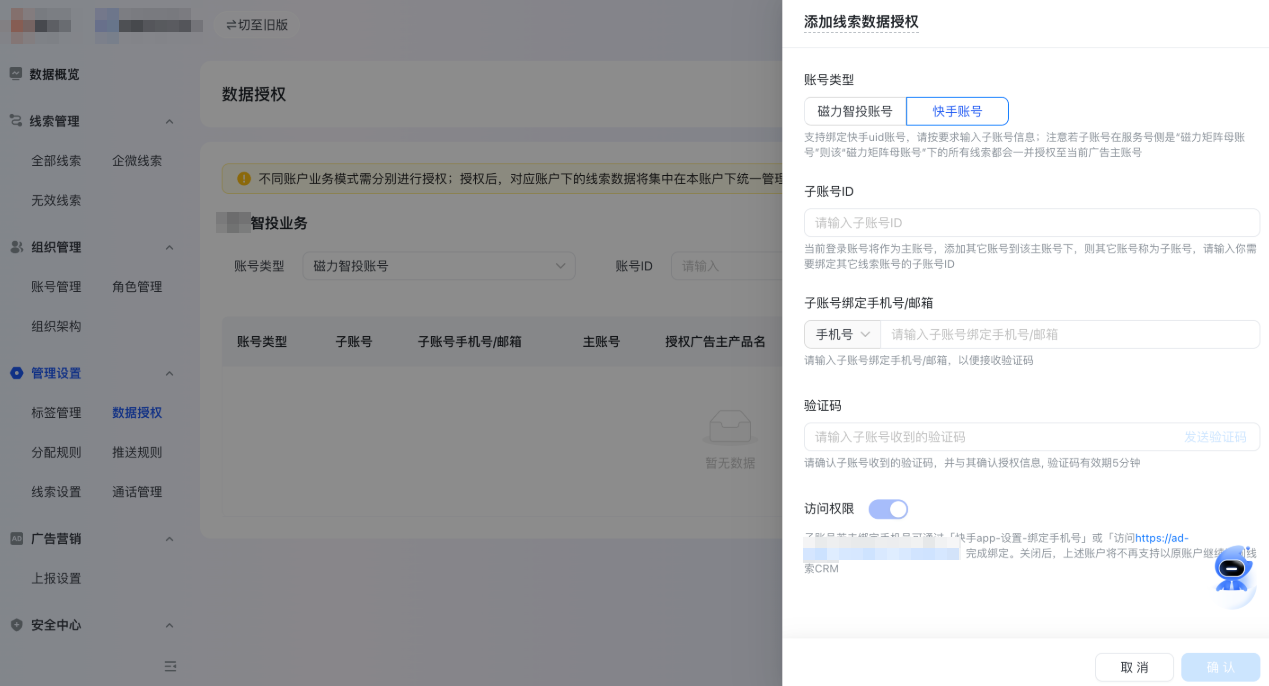Click the 账号类型 table column header
Image resolution: width=1269 pixels, height=686 pixels.
pos(262,342)
